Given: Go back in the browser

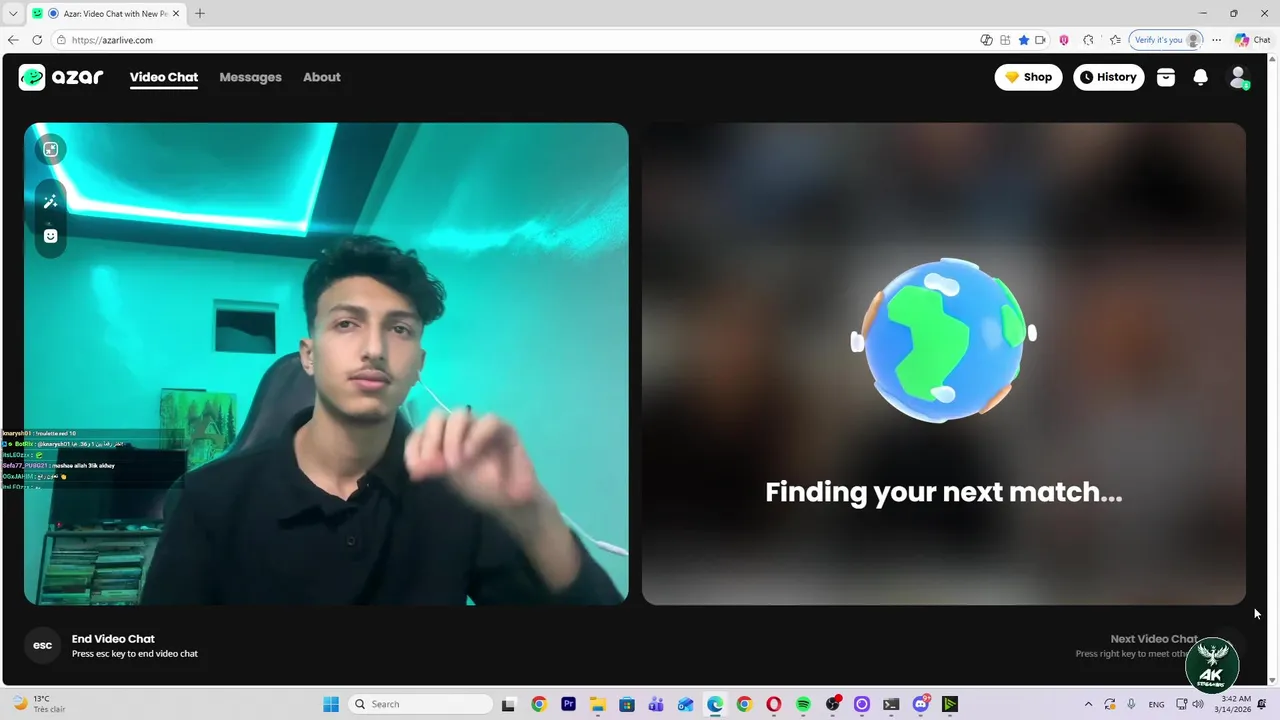Looking at the screenshot, I should [13, 40].
